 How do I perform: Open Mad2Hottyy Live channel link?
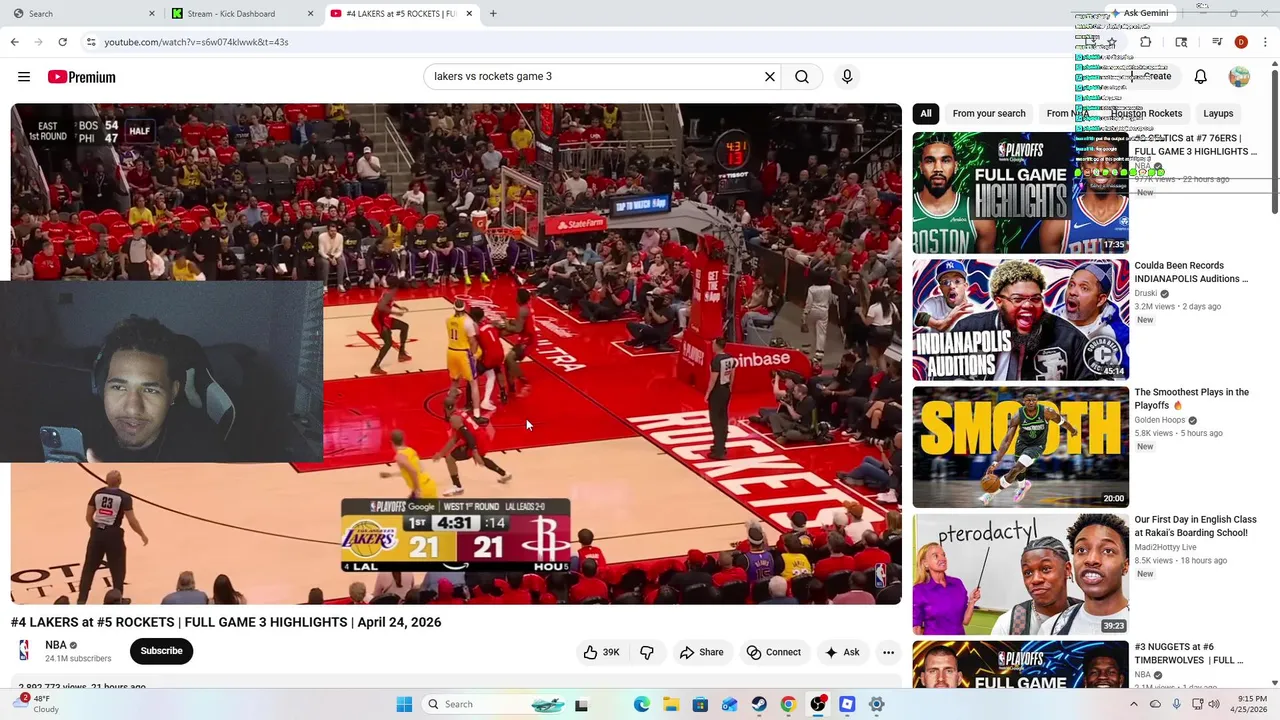click(x=1165, y=547)
